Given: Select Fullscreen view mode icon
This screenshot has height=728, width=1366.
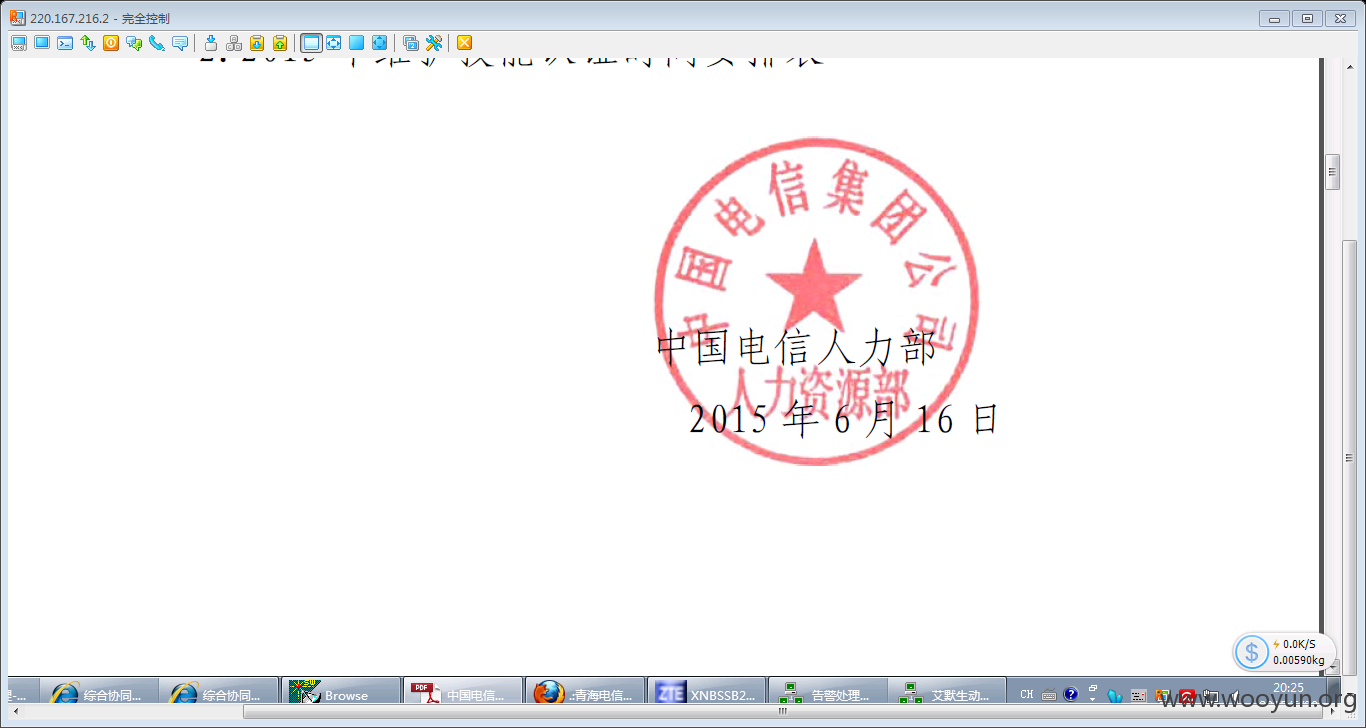Looking at the screenshot, I should click(357, 43).
